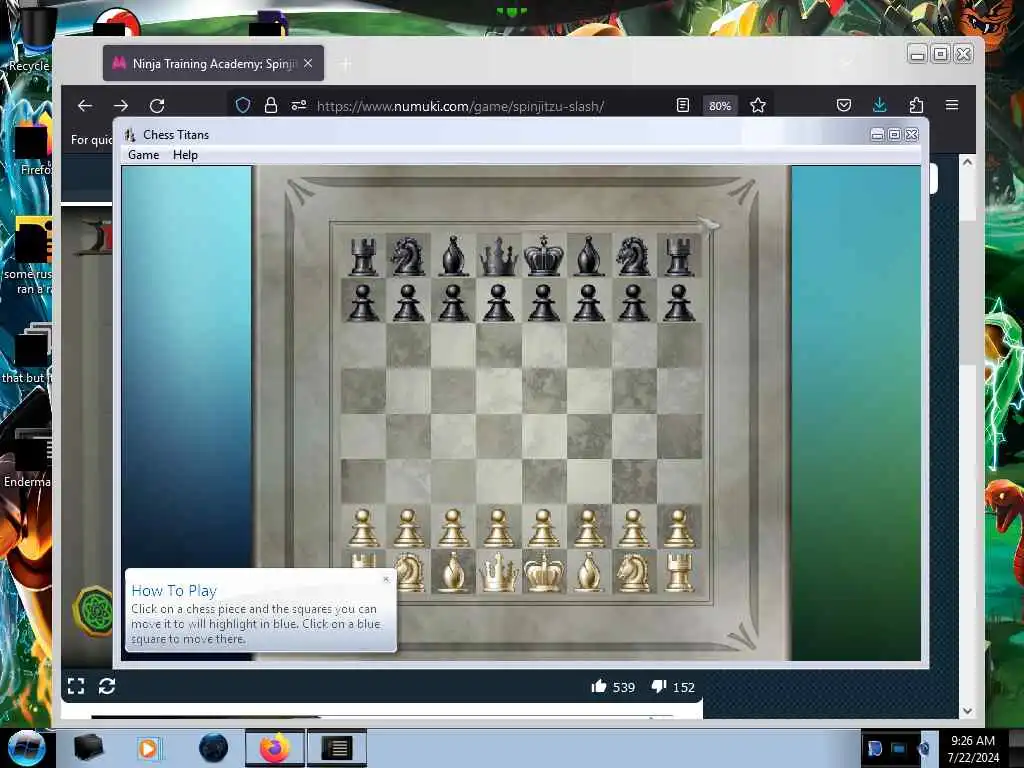Toggle fullscreen for the Numuki game
This screenshot has height=768, width=1024.
pos(76,686)
